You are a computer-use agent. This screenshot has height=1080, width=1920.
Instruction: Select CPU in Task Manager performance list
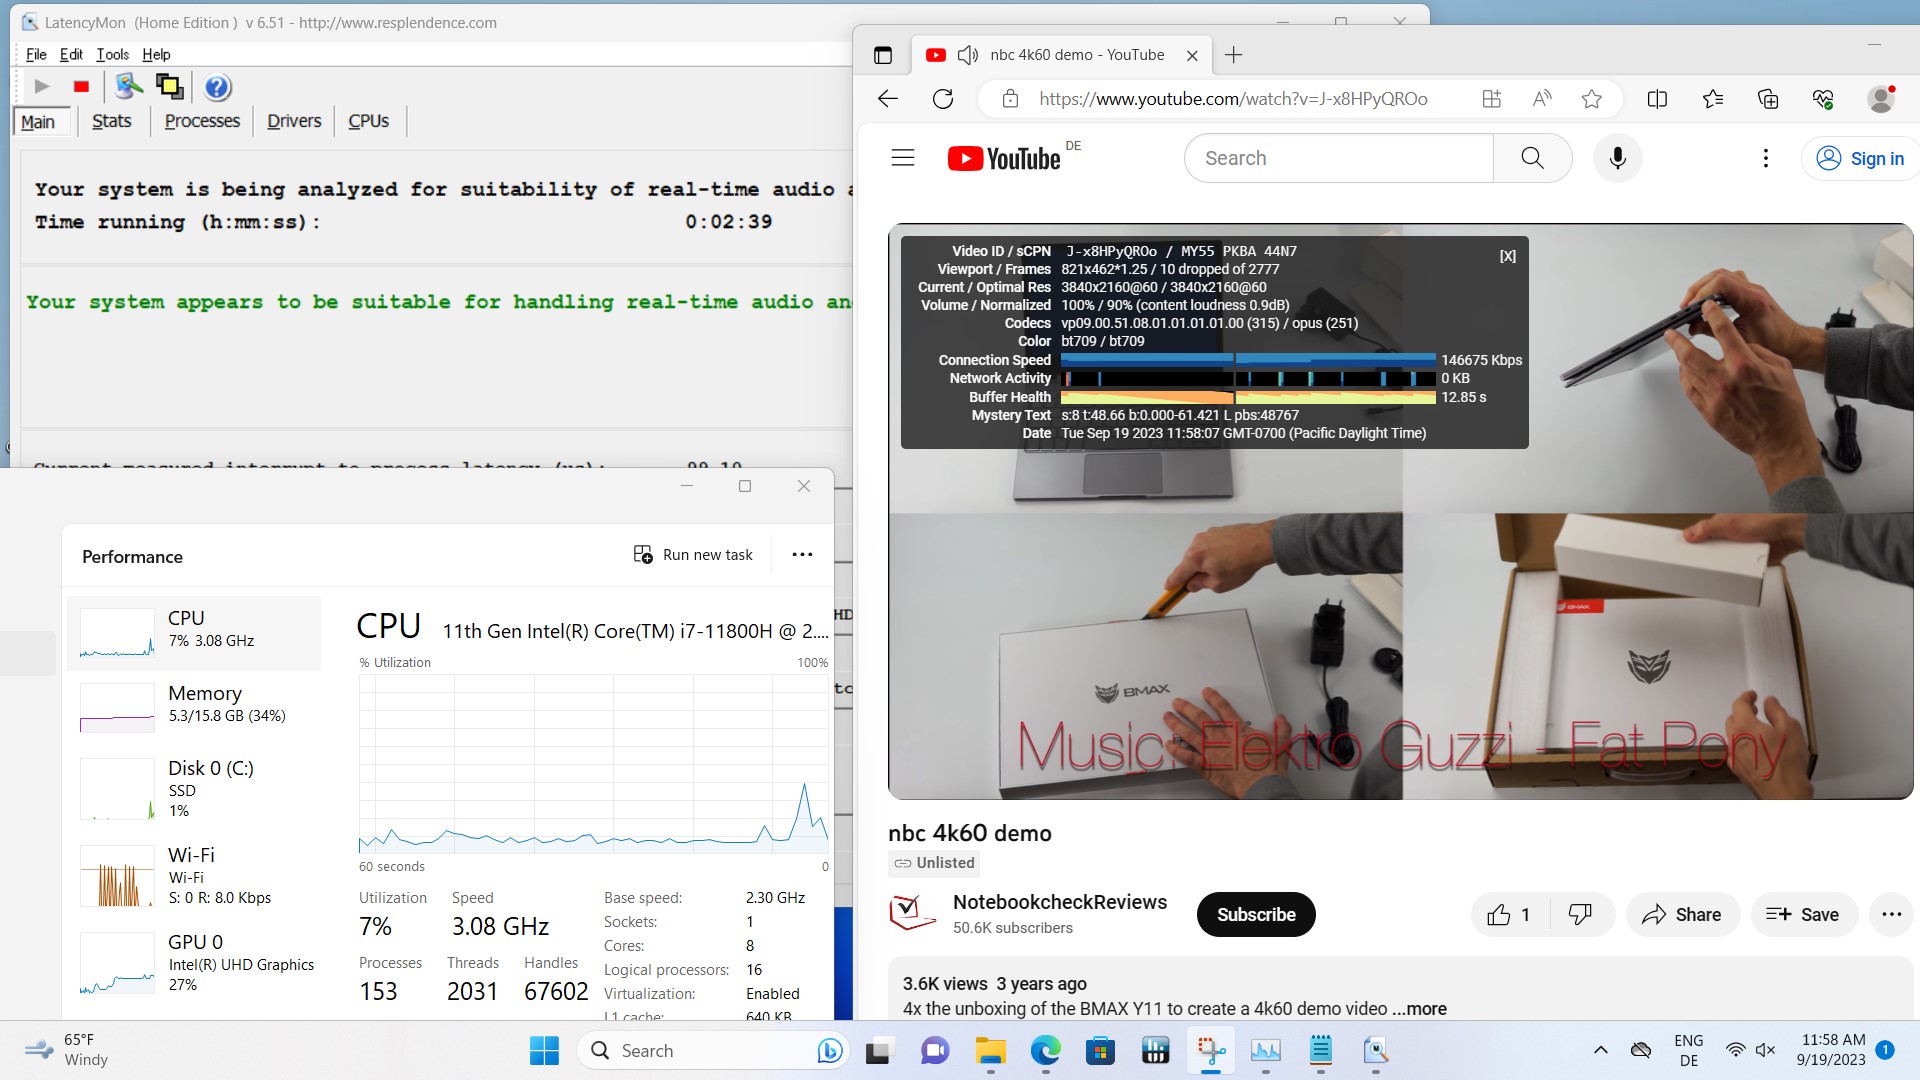coord(194,632)
